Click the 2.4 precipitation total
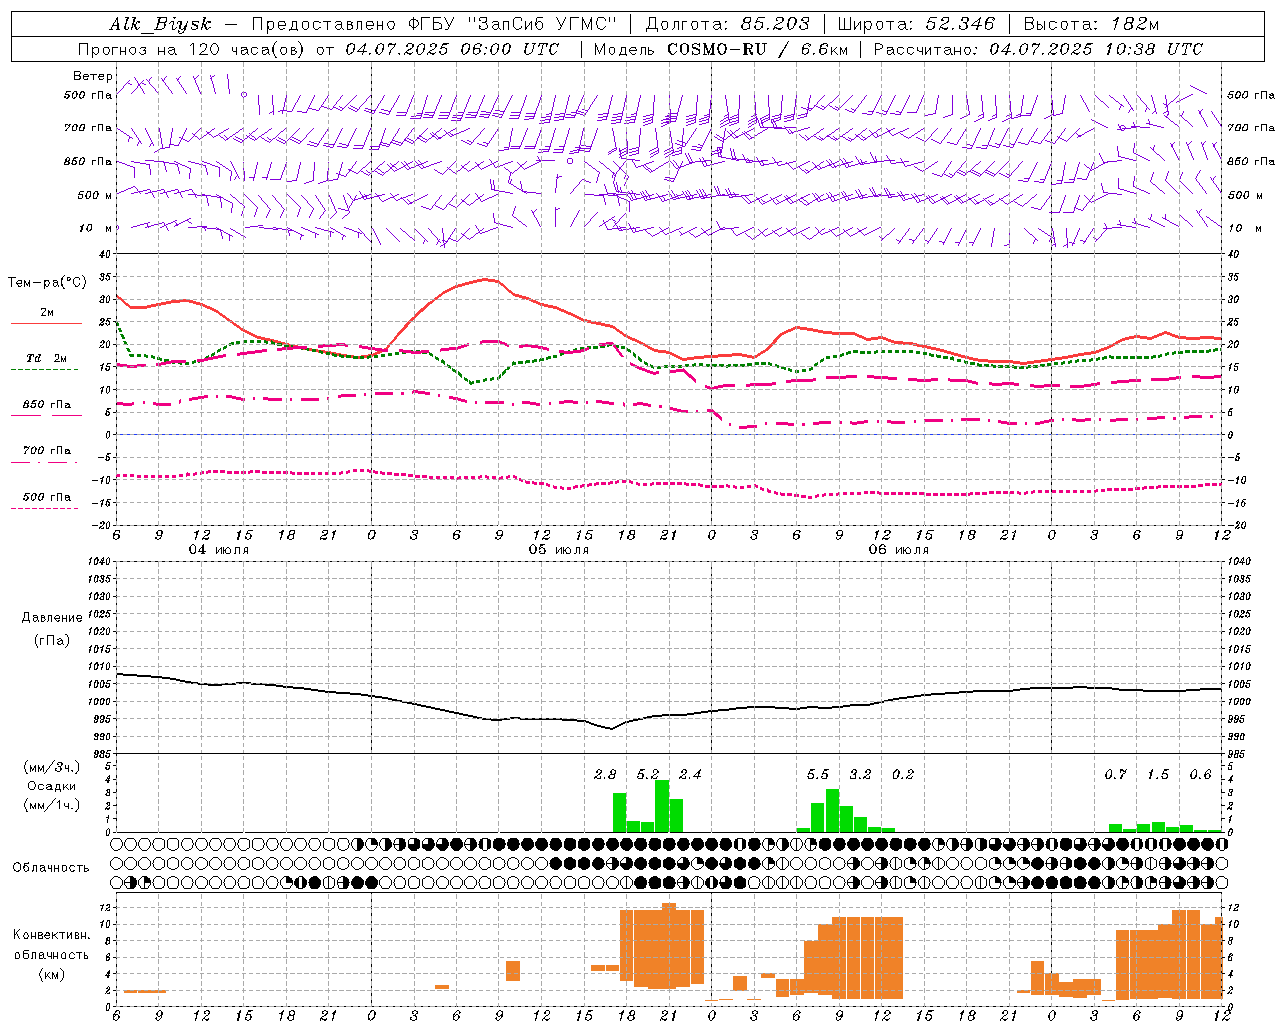 pos(690,774)
